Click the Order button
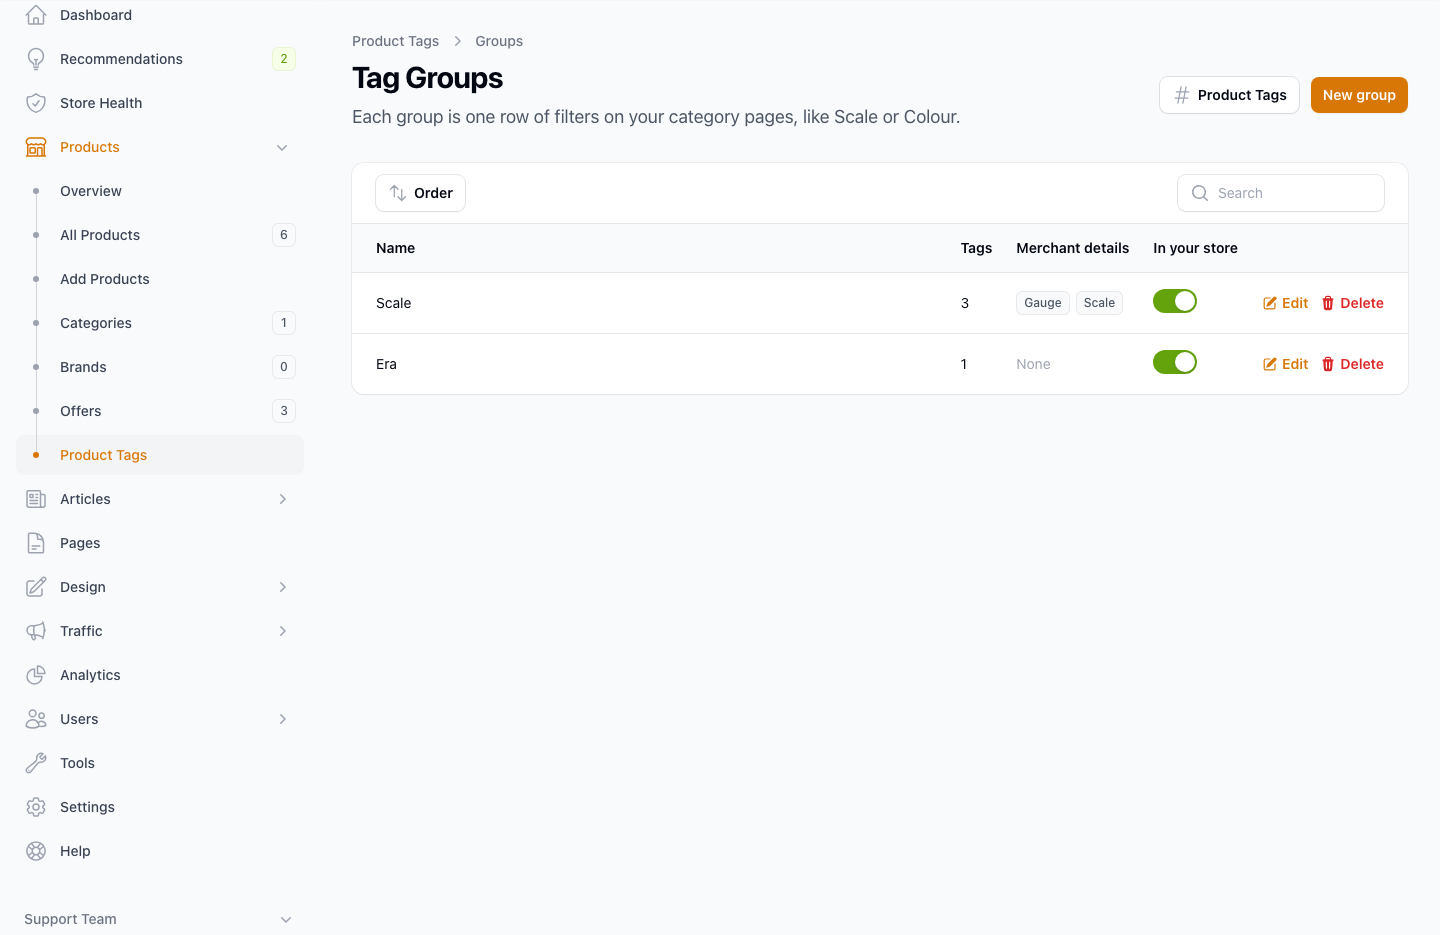The width and height of the screenshot is (1440, 935). pyautogui.click(x=420, y=193)
